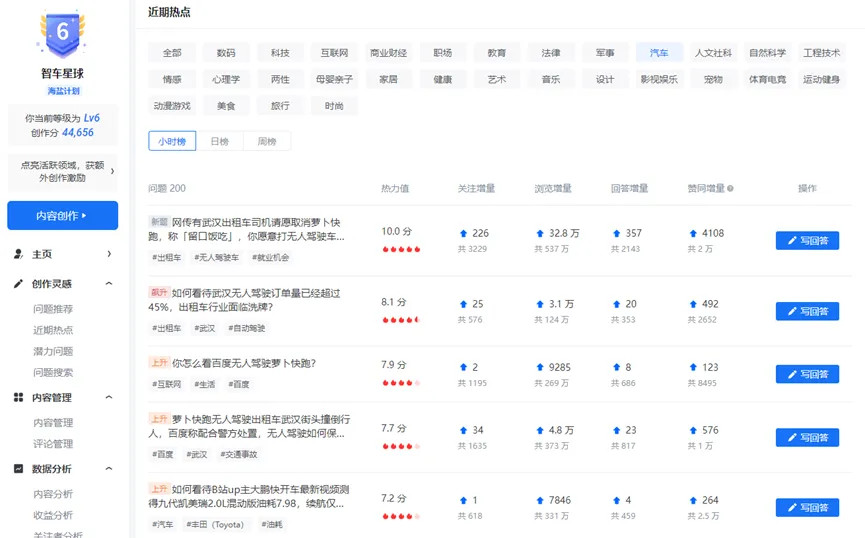
Task: Click 写回答 for the 订单量超过45% question
Action: tap(807, 311)
